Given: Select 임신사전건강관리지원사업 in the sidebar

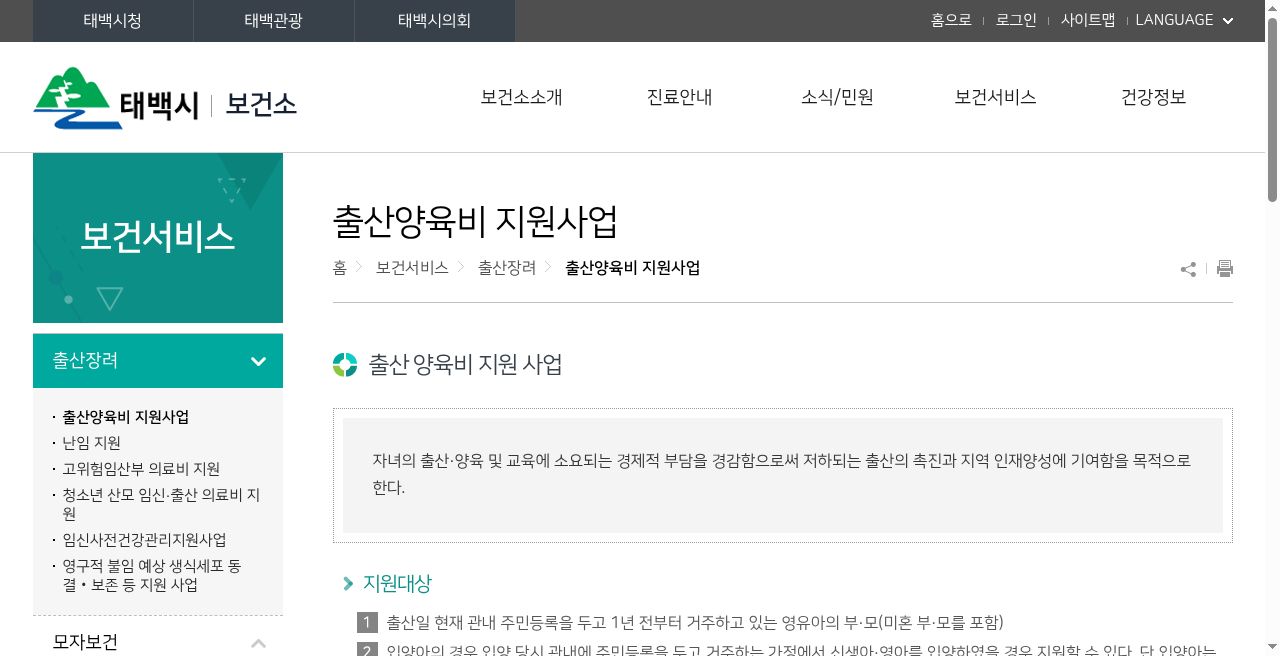Looking at the screenshot, I should (x=144, y=540).
